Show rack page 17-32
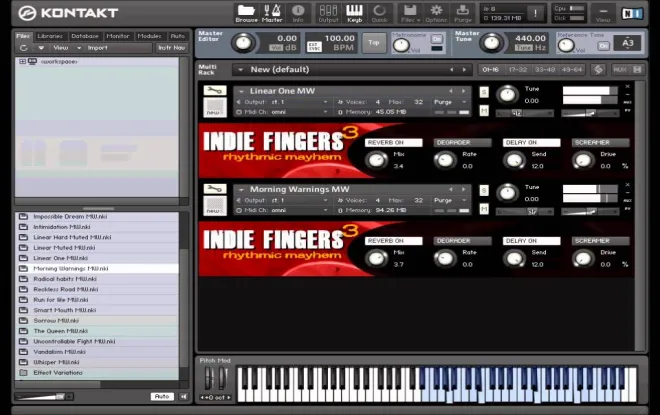The height and width of the screenshot is (415, 660). pos(518,69)
